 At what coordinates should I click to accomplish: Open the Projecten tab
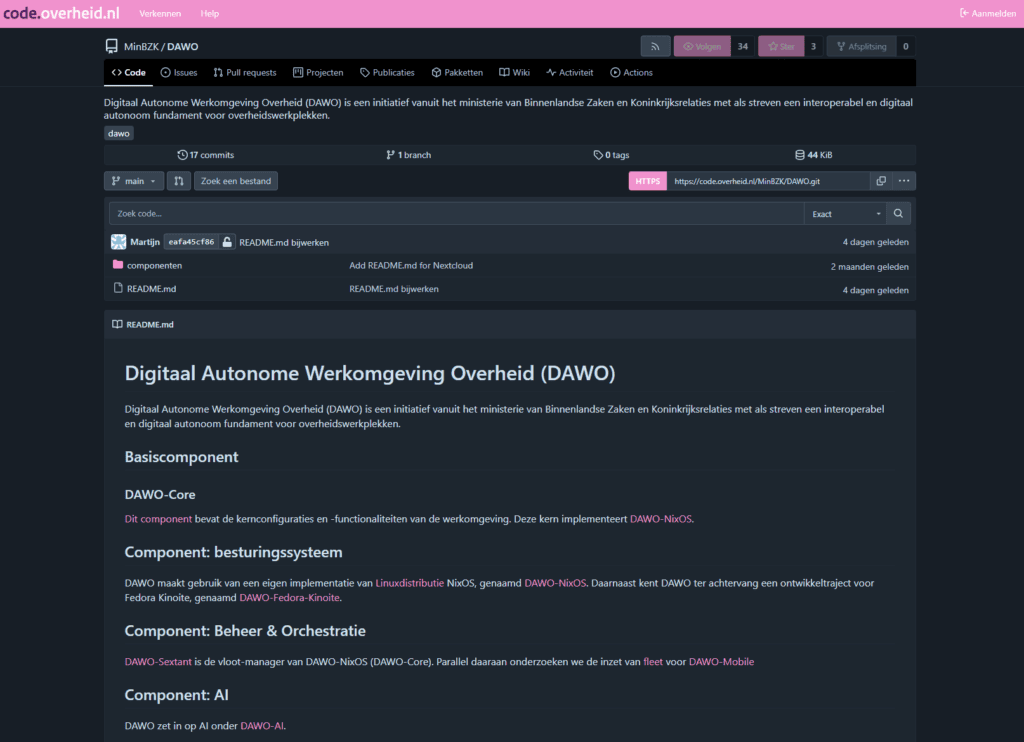pyautogui.click(x=318, y=73)
